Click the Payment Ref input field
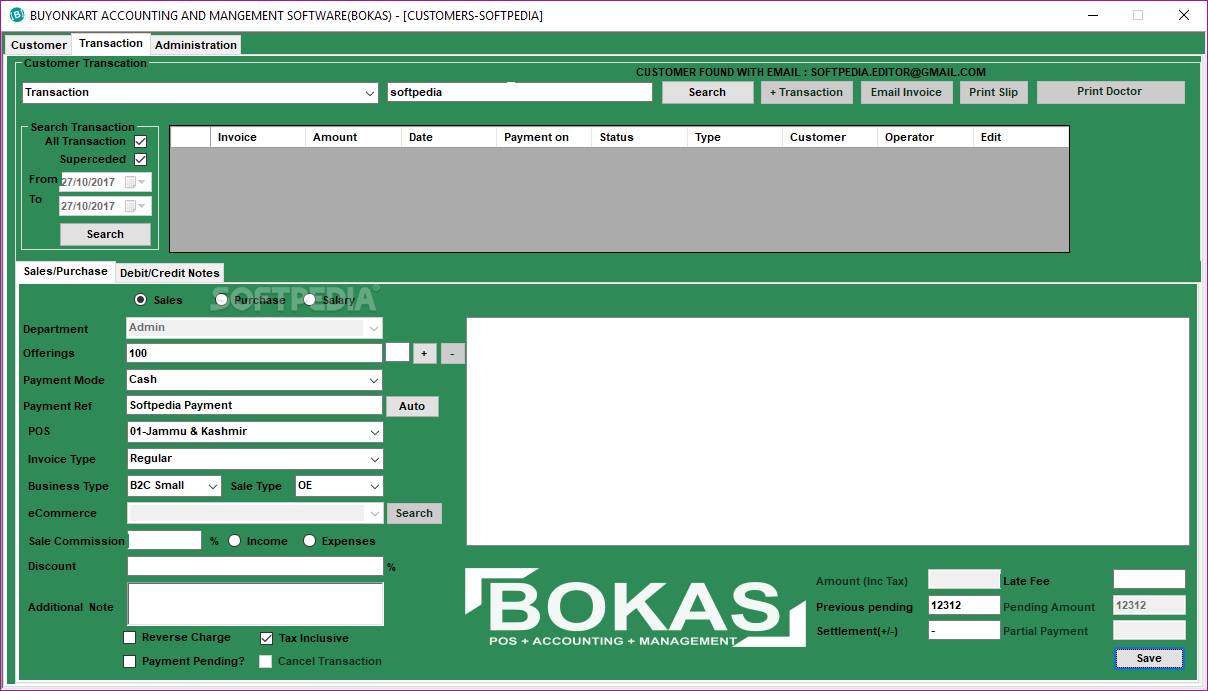The image size is (1208, 691). [x=254, y=405]
